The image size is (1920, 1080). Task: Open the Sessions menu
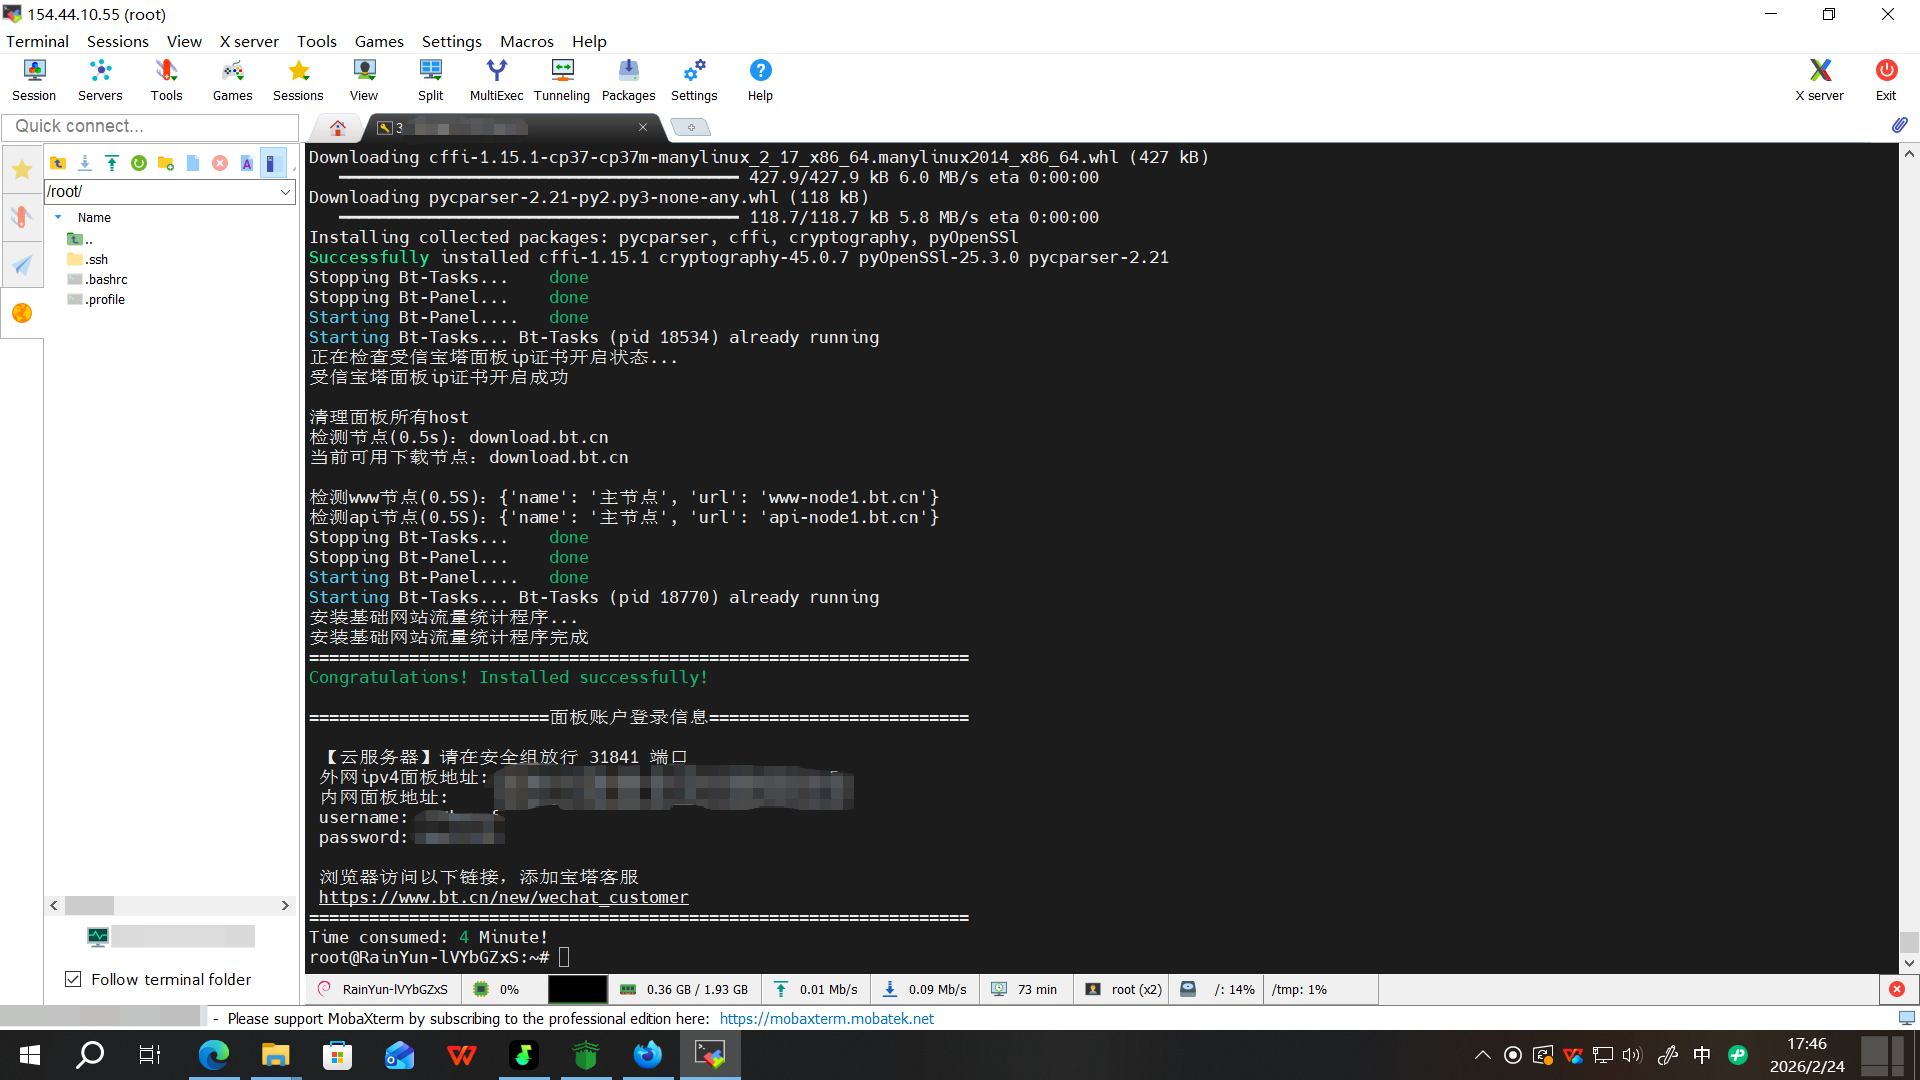pos(117,41)
